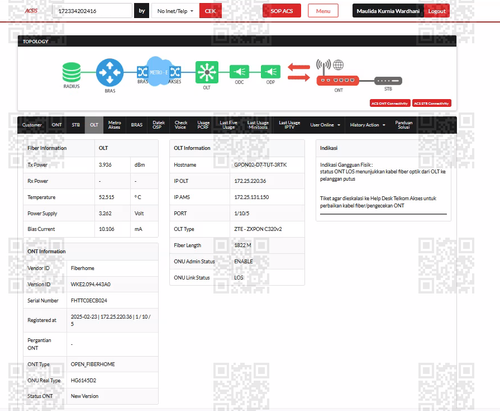Viewport: 500px width, 411px height.
Task: Click the green OLT node icon
Action: click(207, 72)
